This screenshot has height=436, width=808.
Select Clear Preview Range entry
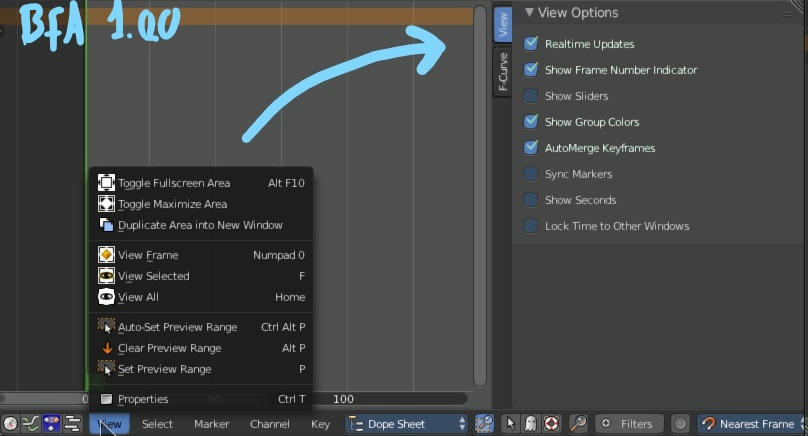coord(201,348)
